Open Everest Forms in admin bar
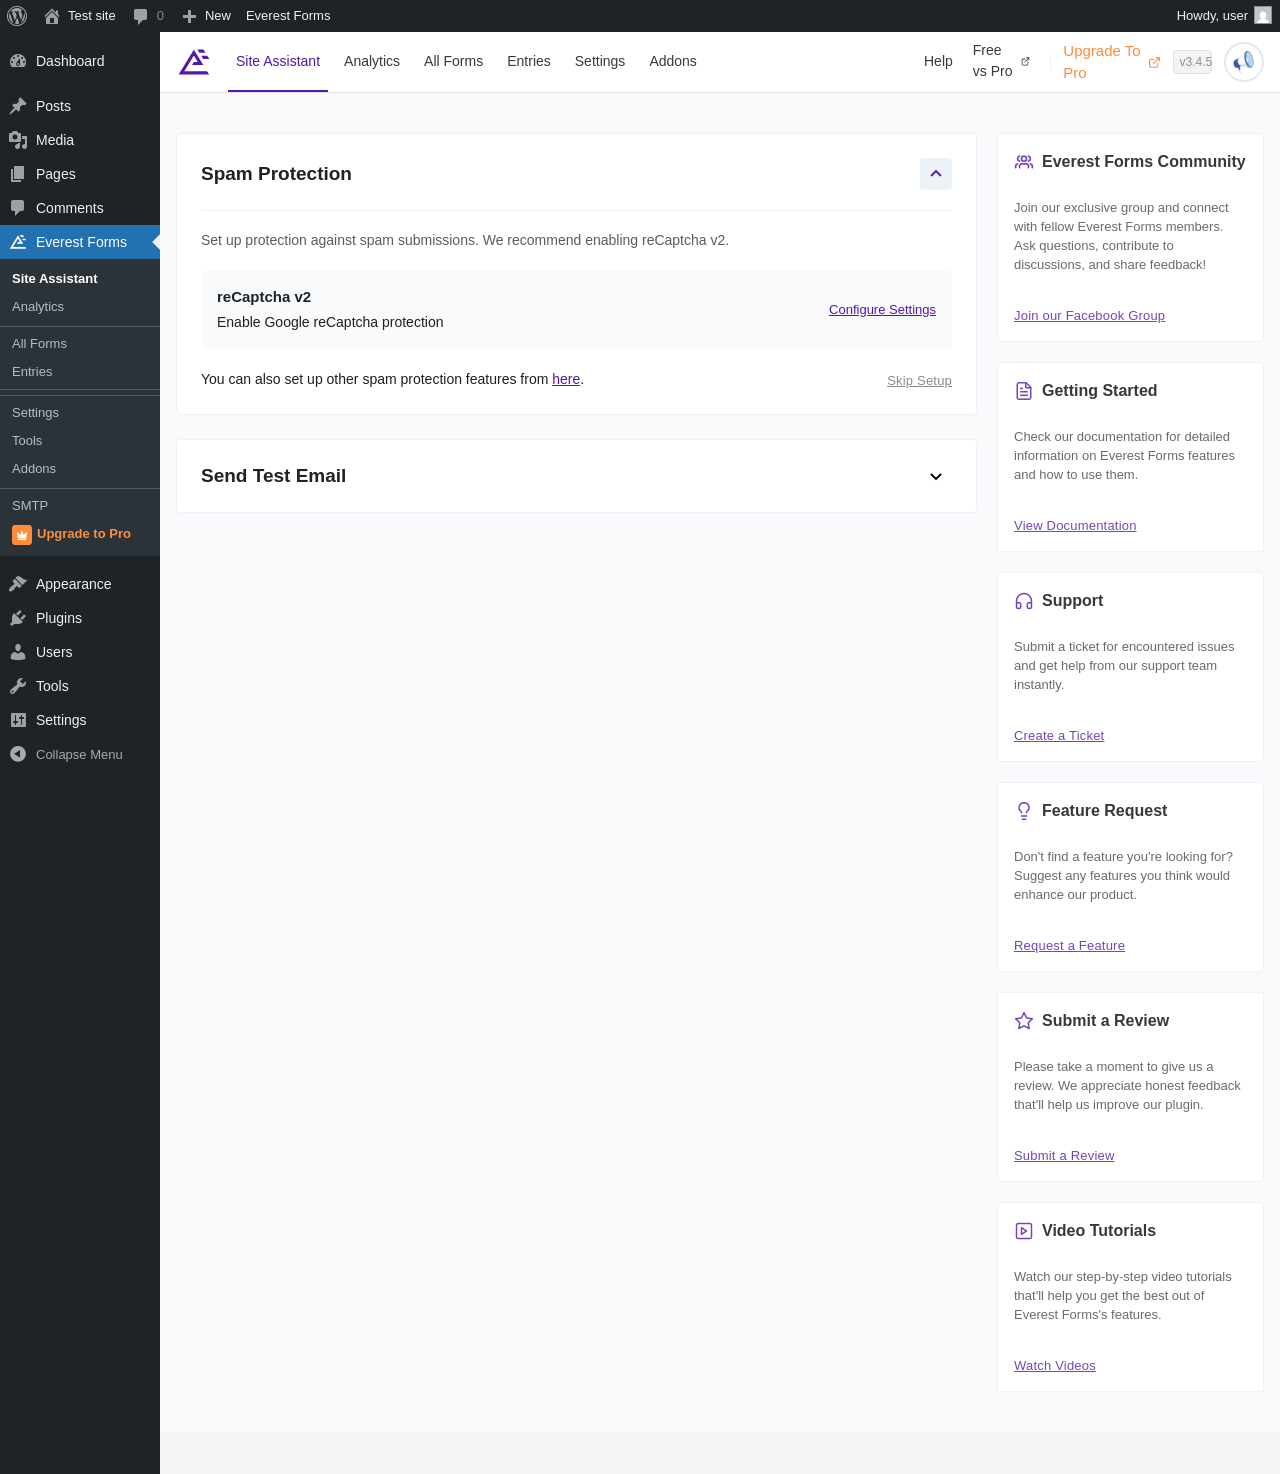 tap(288, 16)
